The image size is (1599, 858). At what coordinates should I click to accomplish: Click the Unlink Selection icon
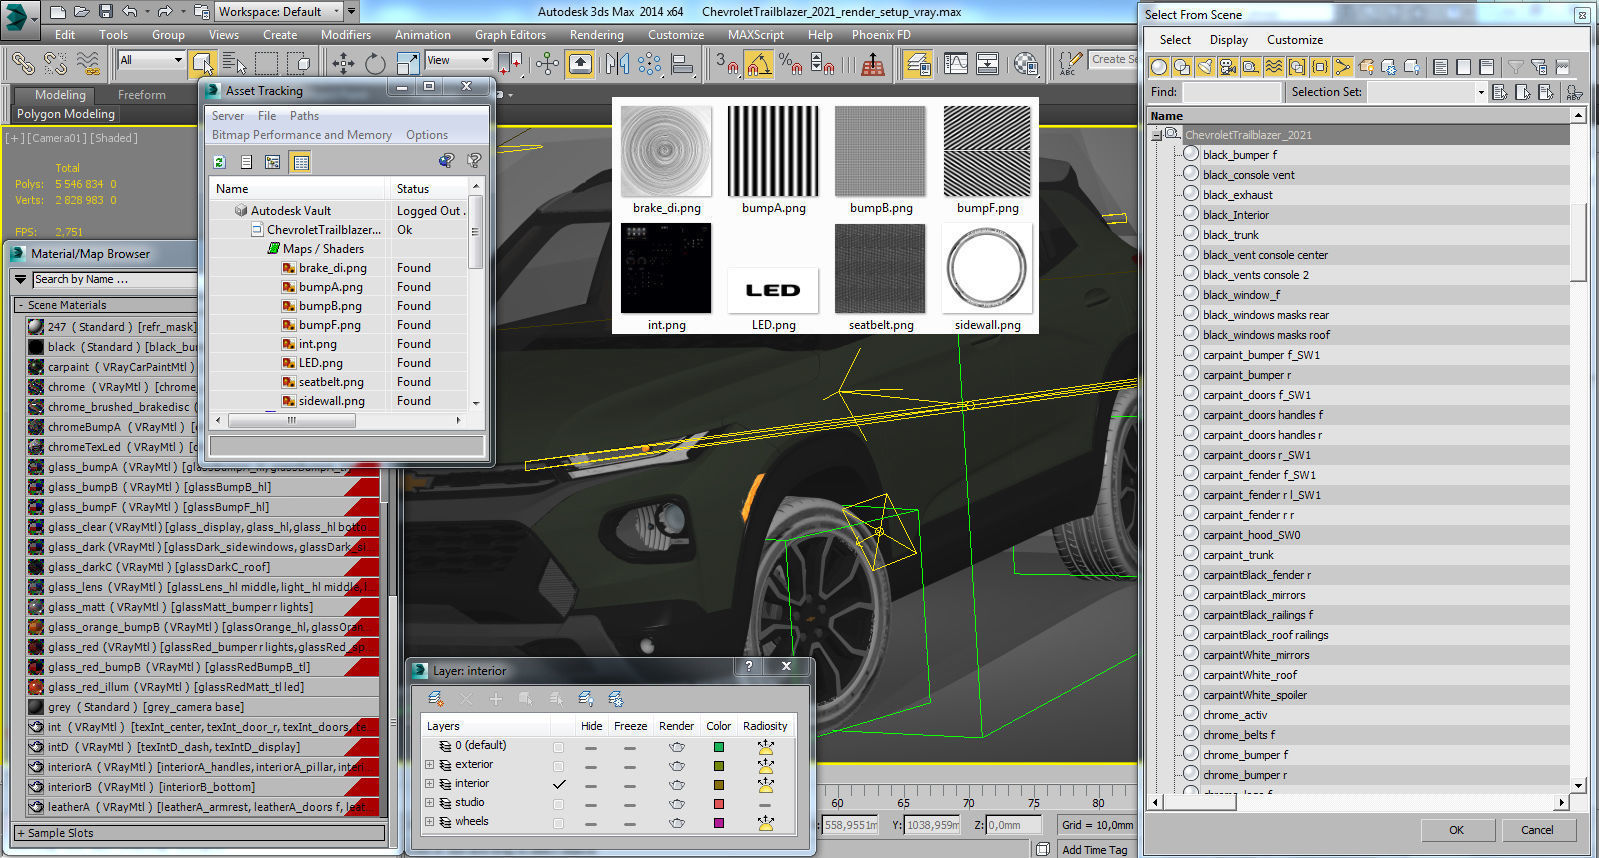[55, 64]
